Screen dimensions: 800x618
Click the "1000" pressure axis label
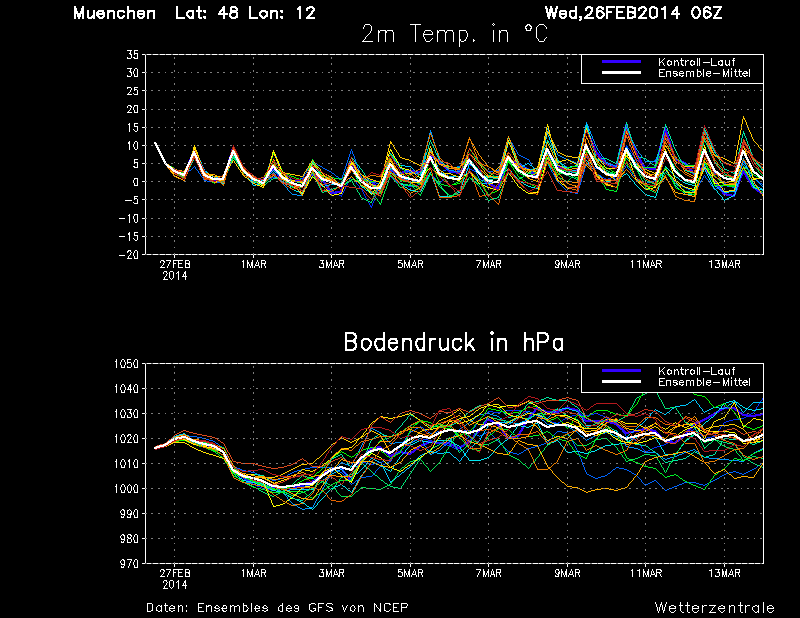pyautogui.click(x=126, y=489)
